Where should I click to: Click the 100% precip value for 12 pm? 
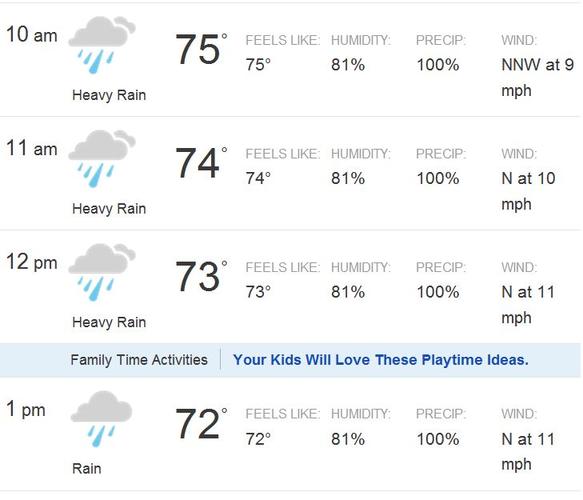[x=438, y=292]
